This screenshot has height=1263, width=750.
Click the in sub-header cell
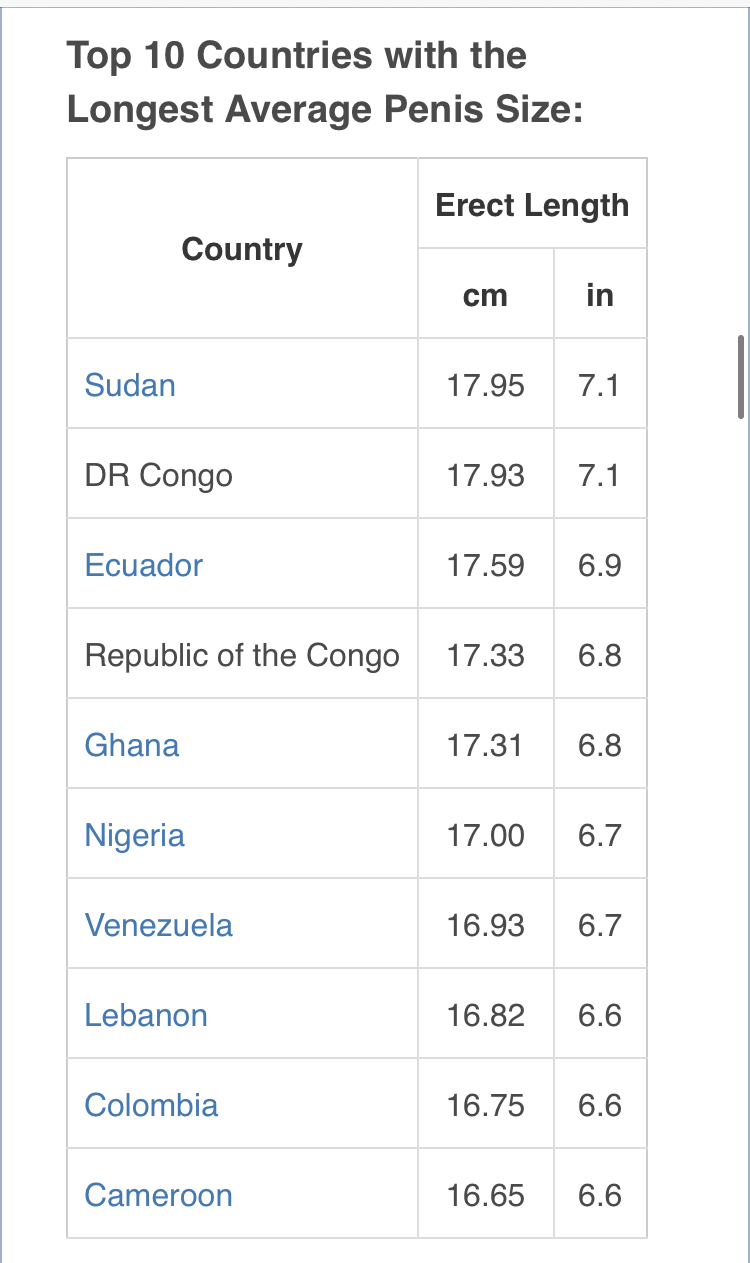tap(600, 295)
